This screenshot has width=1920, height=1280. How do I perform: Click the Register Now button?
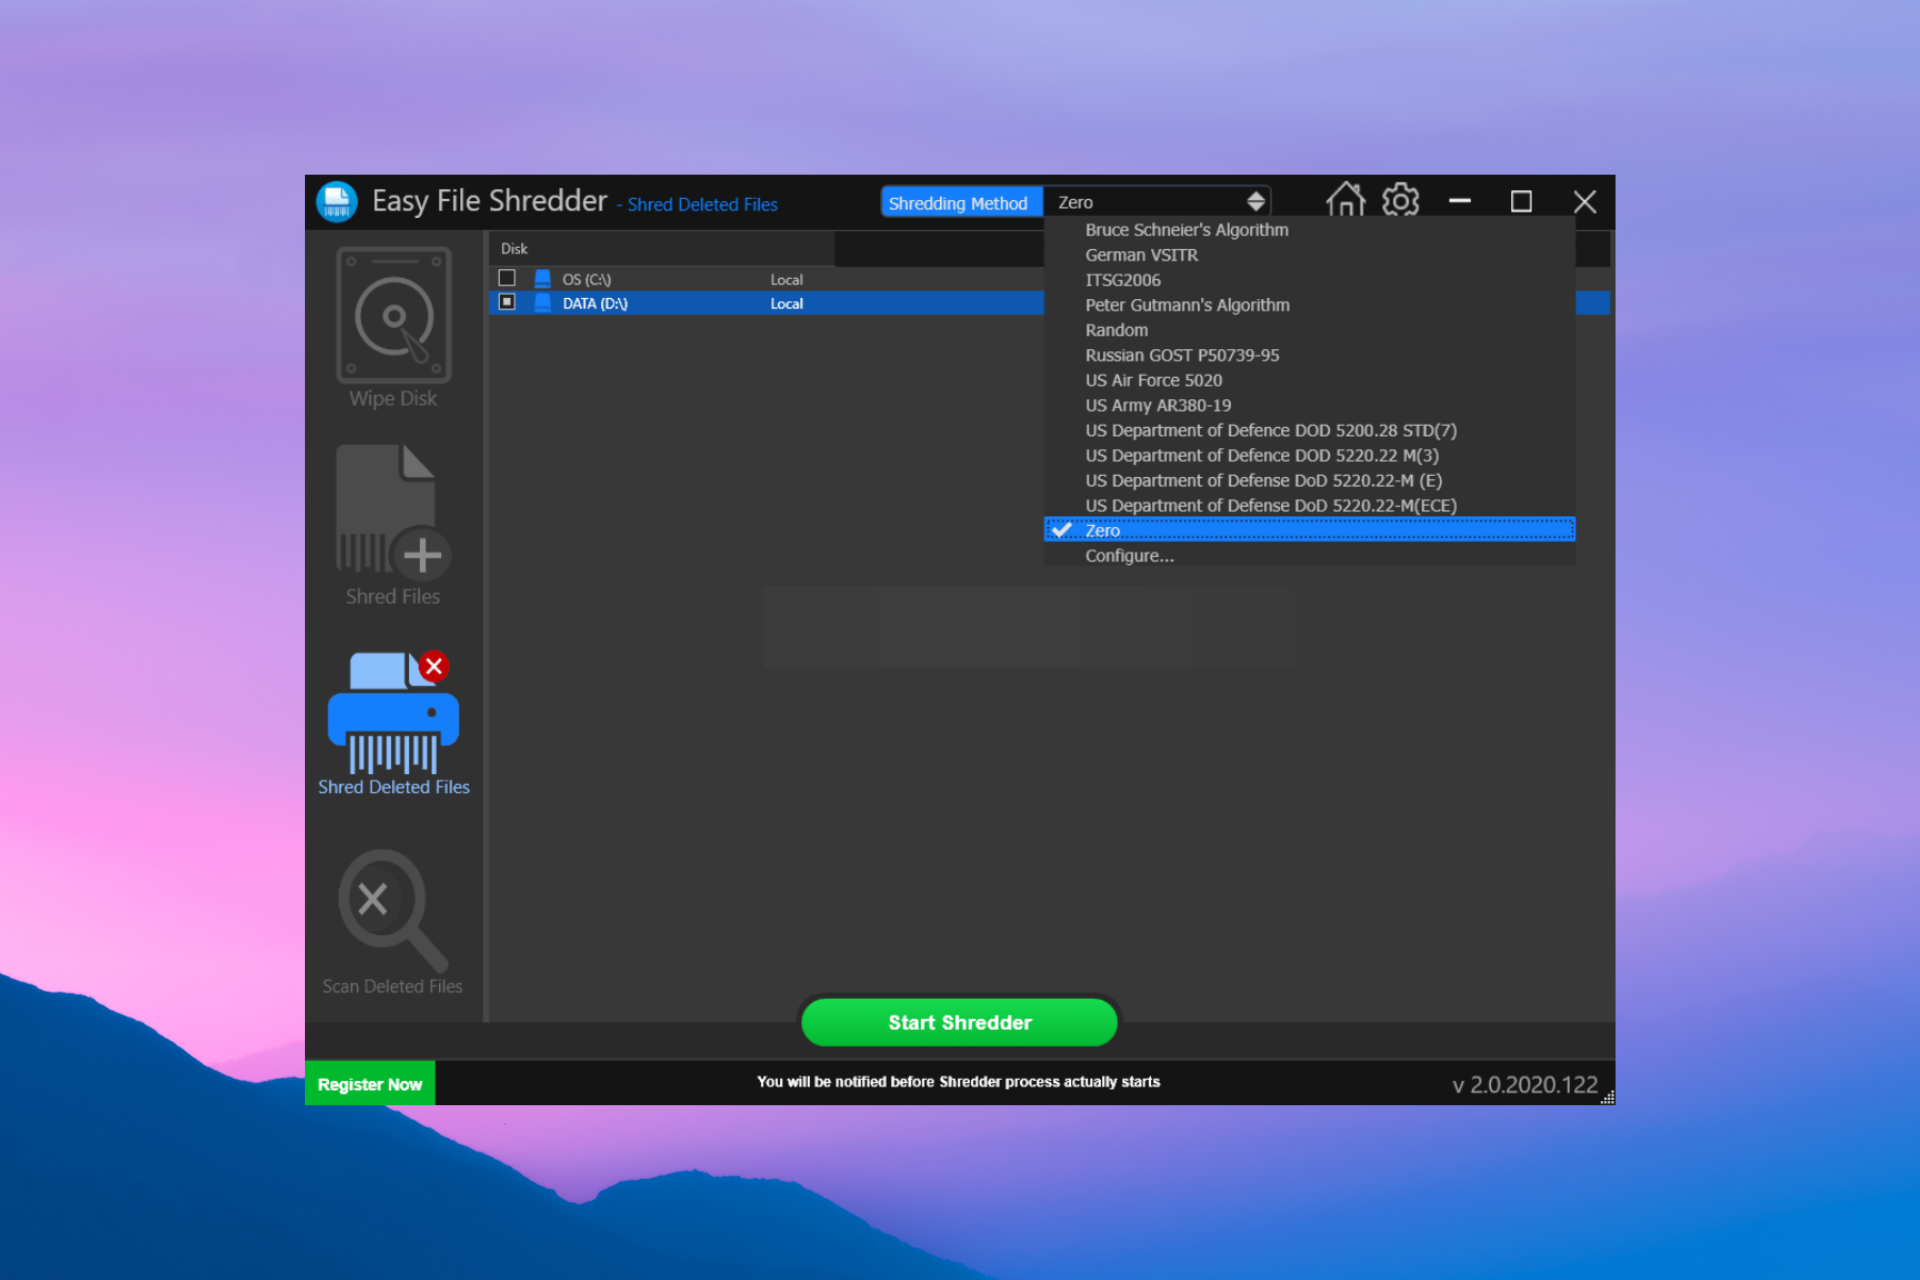point(369,1081)
